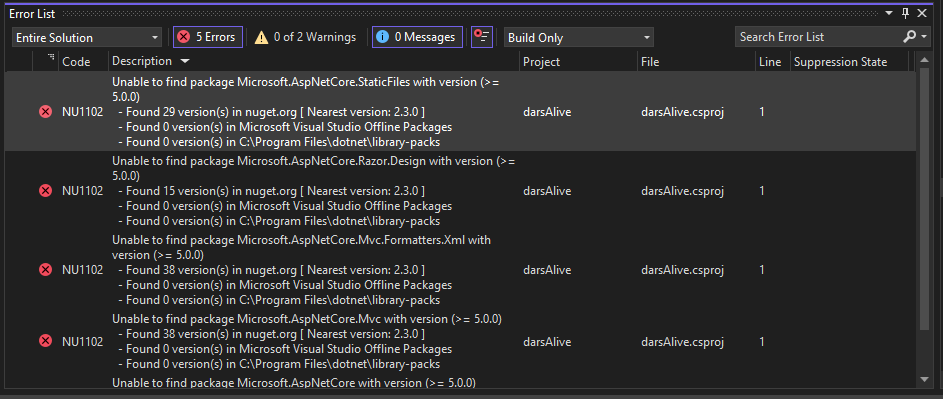This screenshot has height=399, width=943.
Task: Click scrollbar up arrow in error list
Action: [924, 61]
